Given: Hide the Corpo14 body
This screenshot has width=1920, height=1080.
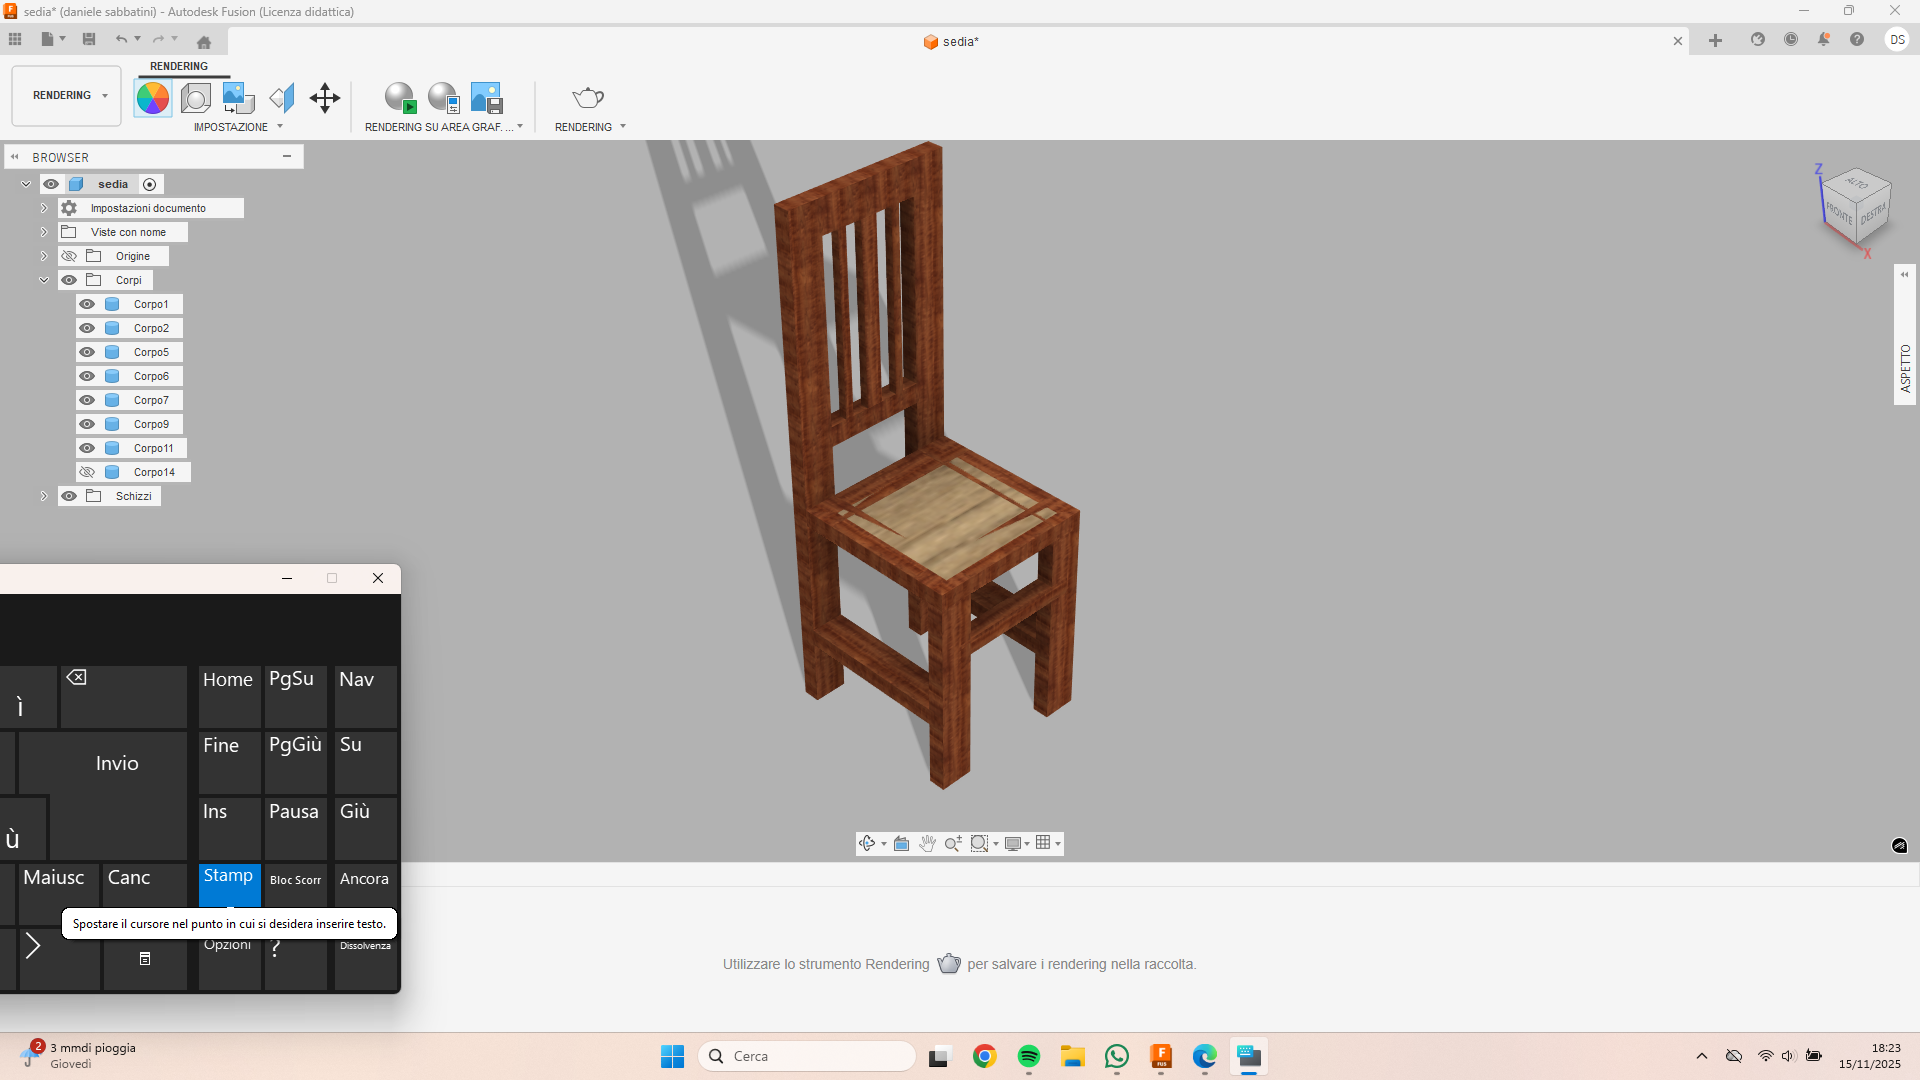Looking at the screenshot, I should (87, 471).
